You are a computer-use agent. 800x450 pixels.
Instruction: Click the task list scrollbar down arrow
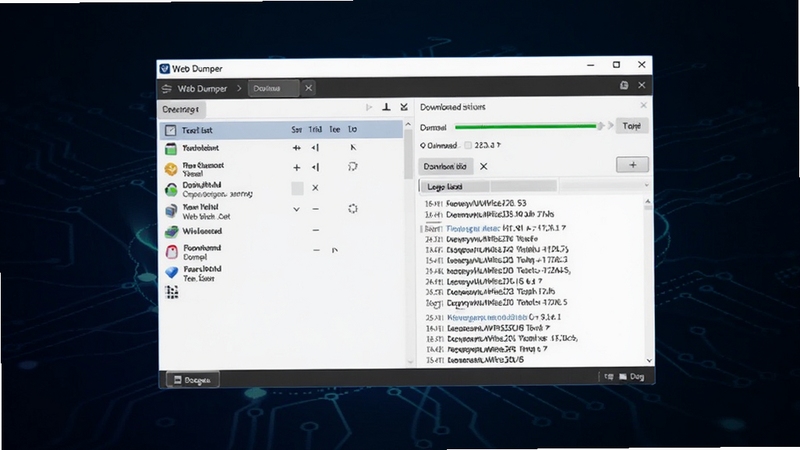pos(410,362)
